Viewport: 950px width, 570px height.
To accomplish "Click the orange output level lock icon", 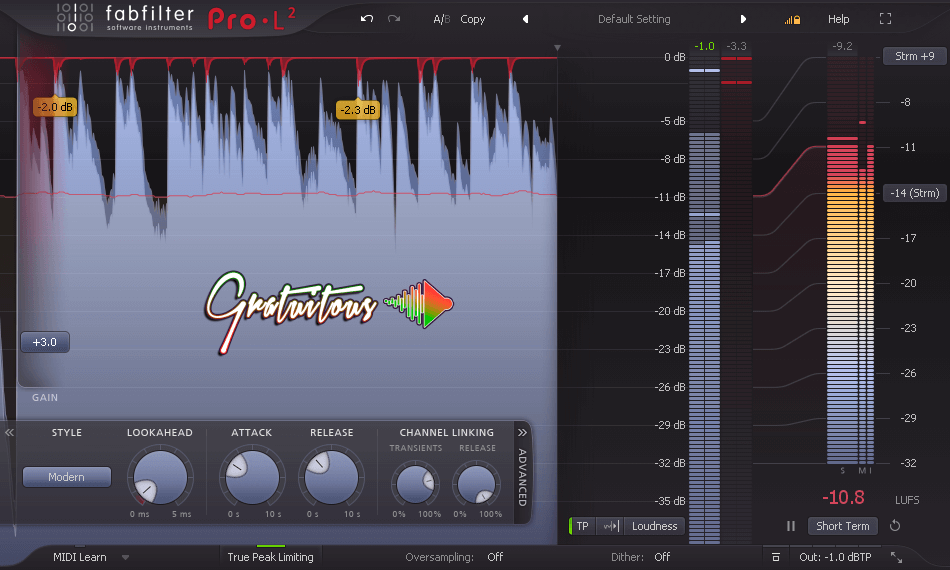I will tap(792, 20).
